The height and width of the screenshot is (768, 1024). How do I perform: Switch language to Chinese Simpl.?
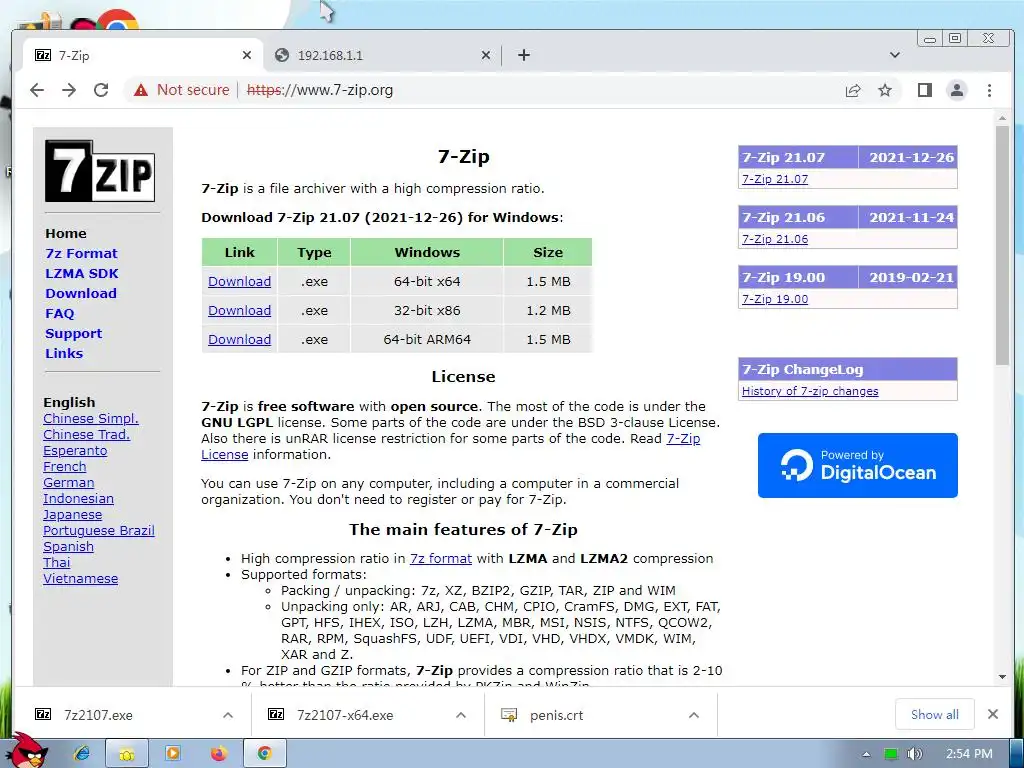point(91,419)
